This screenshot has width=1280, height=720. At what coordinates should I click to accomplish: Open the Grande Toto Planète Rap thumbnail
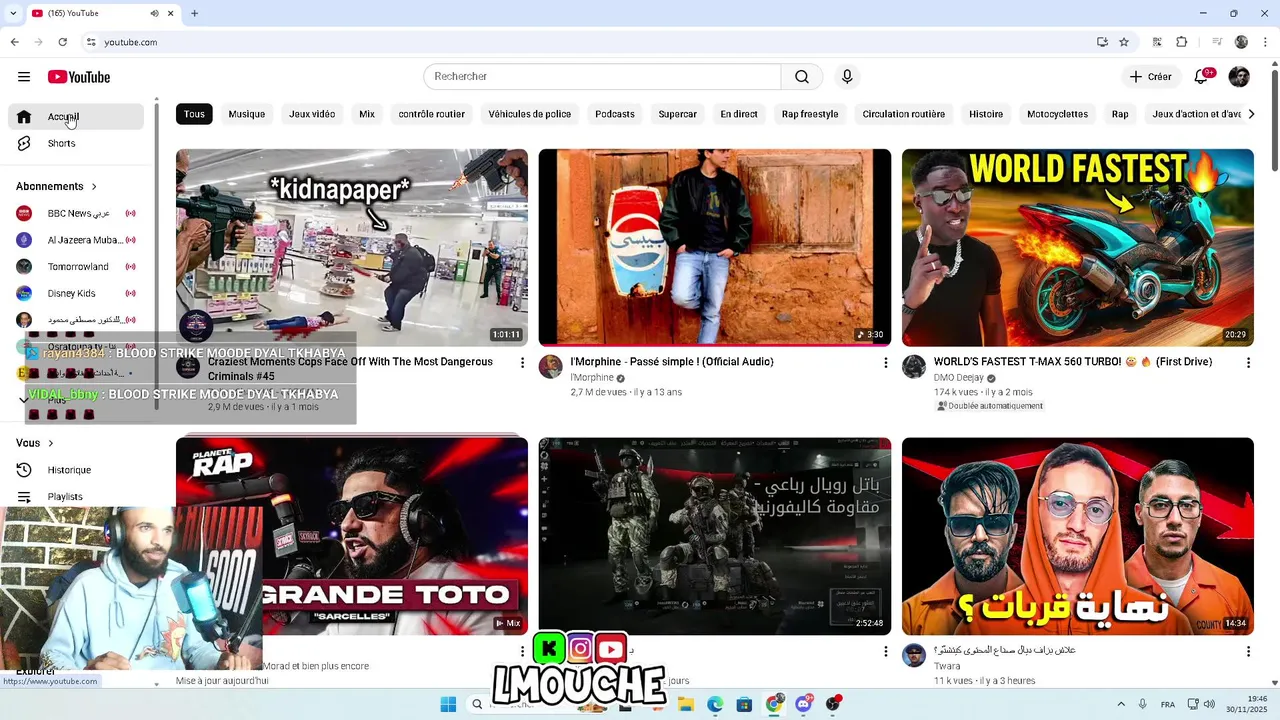352,536
